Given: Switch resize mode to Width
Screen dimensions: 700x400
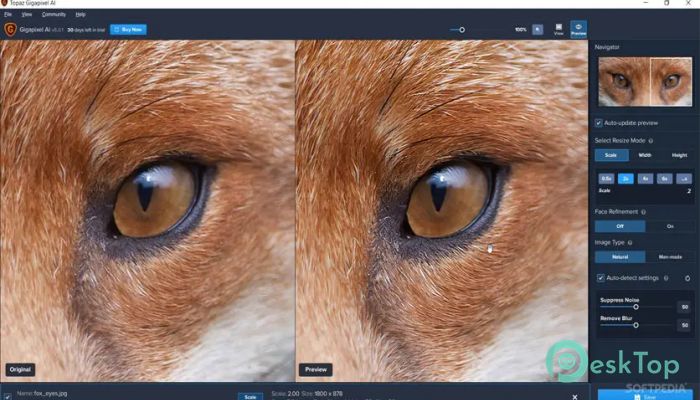Looking at the screenshot, I should (645, 155).
